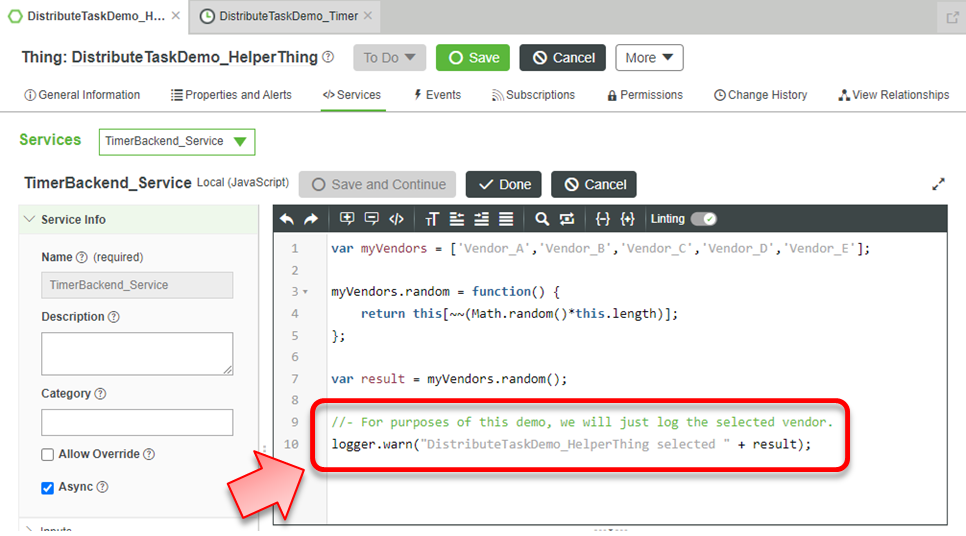The height and width of the screenshot is (536, 966).
Task: Open the View Relationships tab
Action: click(893, 95)
